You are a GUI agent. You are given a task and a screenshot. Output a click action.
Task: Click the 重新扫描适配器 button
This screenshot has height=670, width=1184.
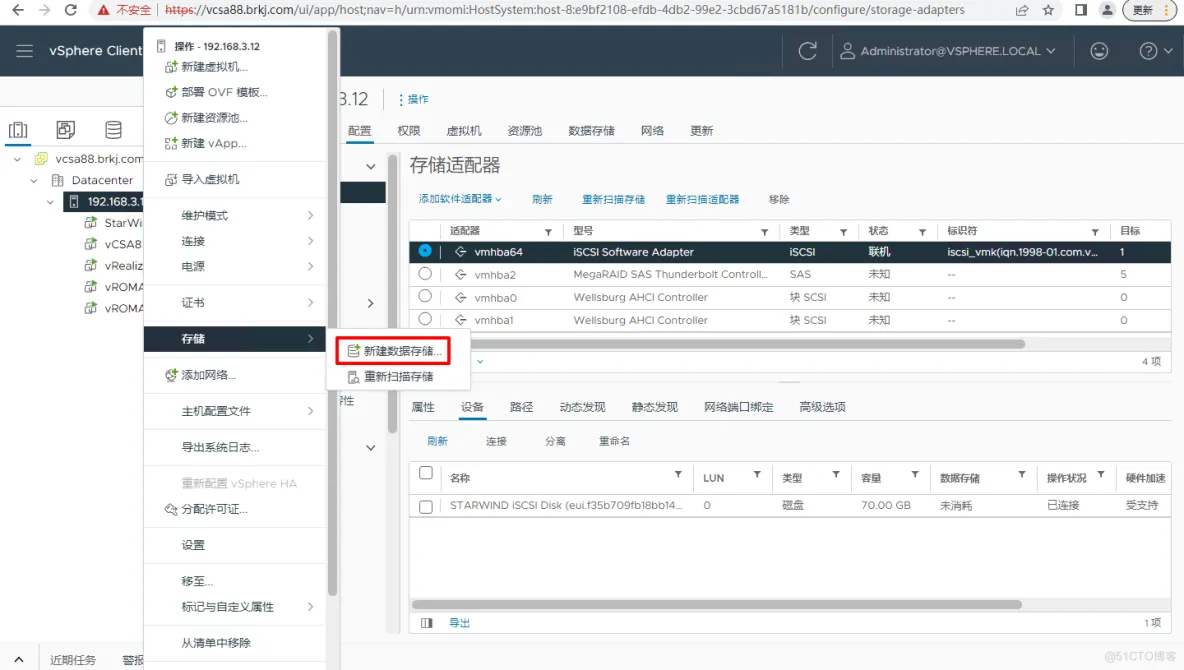point(702,199)
